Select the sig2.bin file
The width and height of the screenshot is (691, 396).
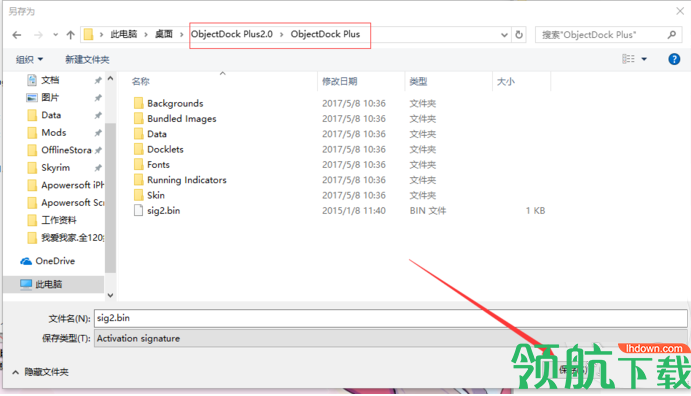click(x=163, y=211)
